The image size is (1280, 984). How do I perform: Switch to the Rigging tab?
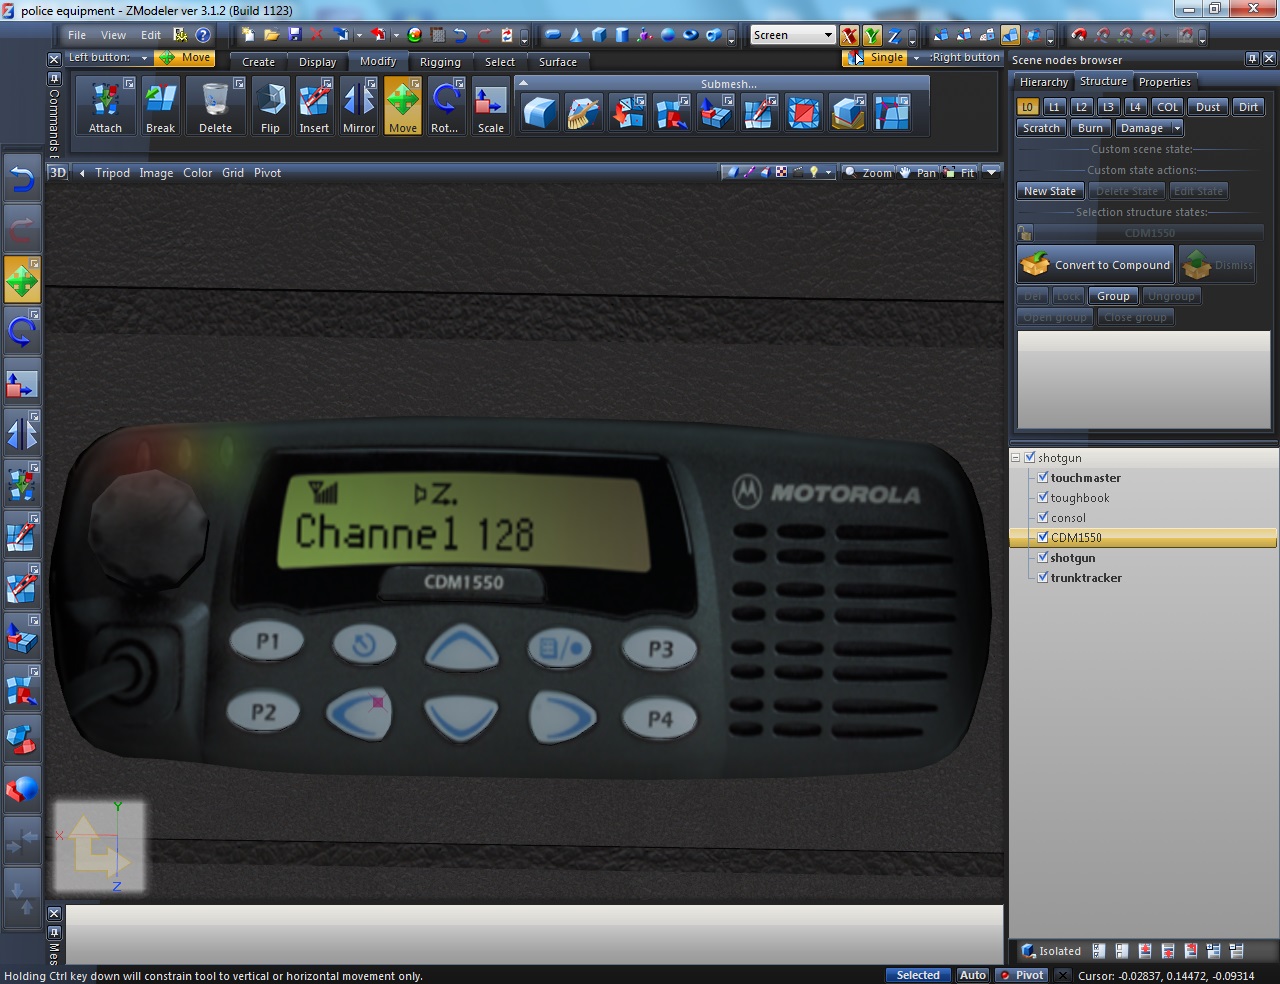point(440,62)
